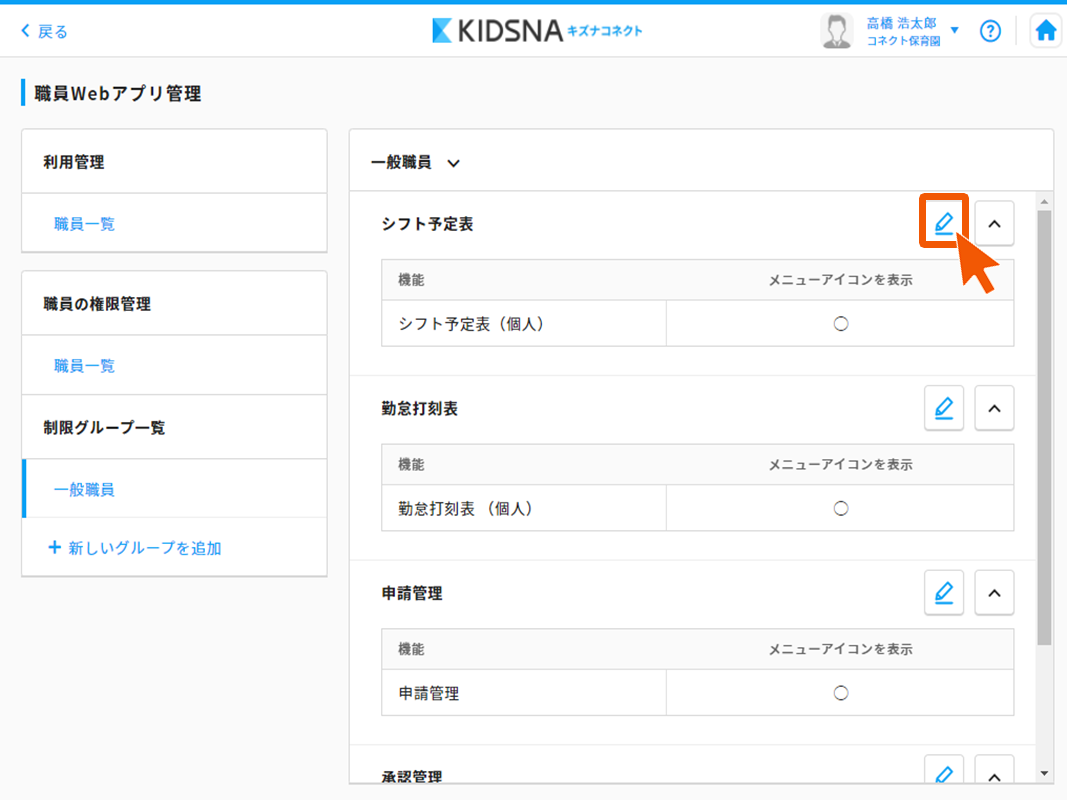Click the 戻る back link
Image resolution: width=1067 pixels, height=800 pixels.
click(x=45, y=31)
